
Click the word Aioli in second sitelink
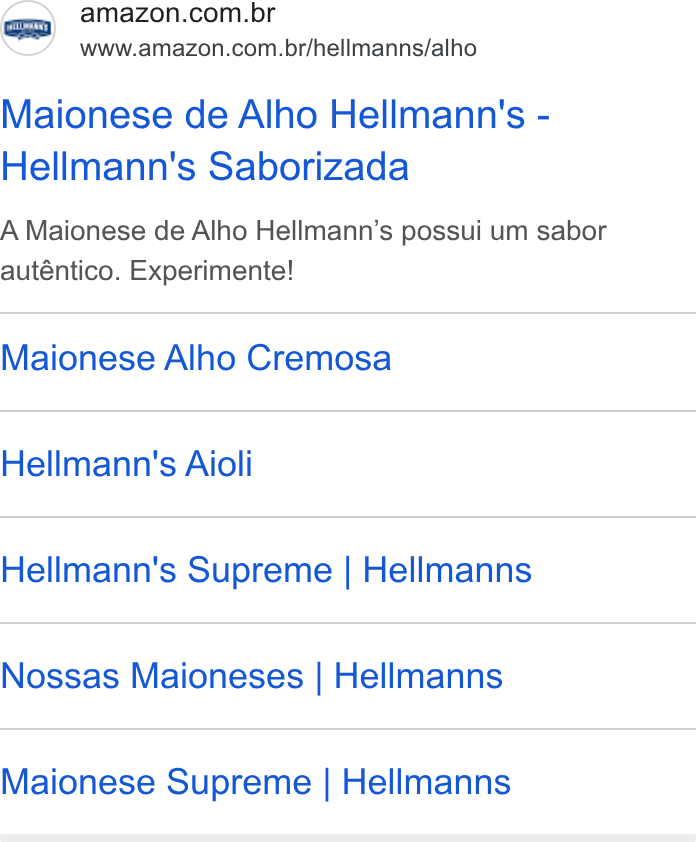pyautogui.click(x=219, y=464)
